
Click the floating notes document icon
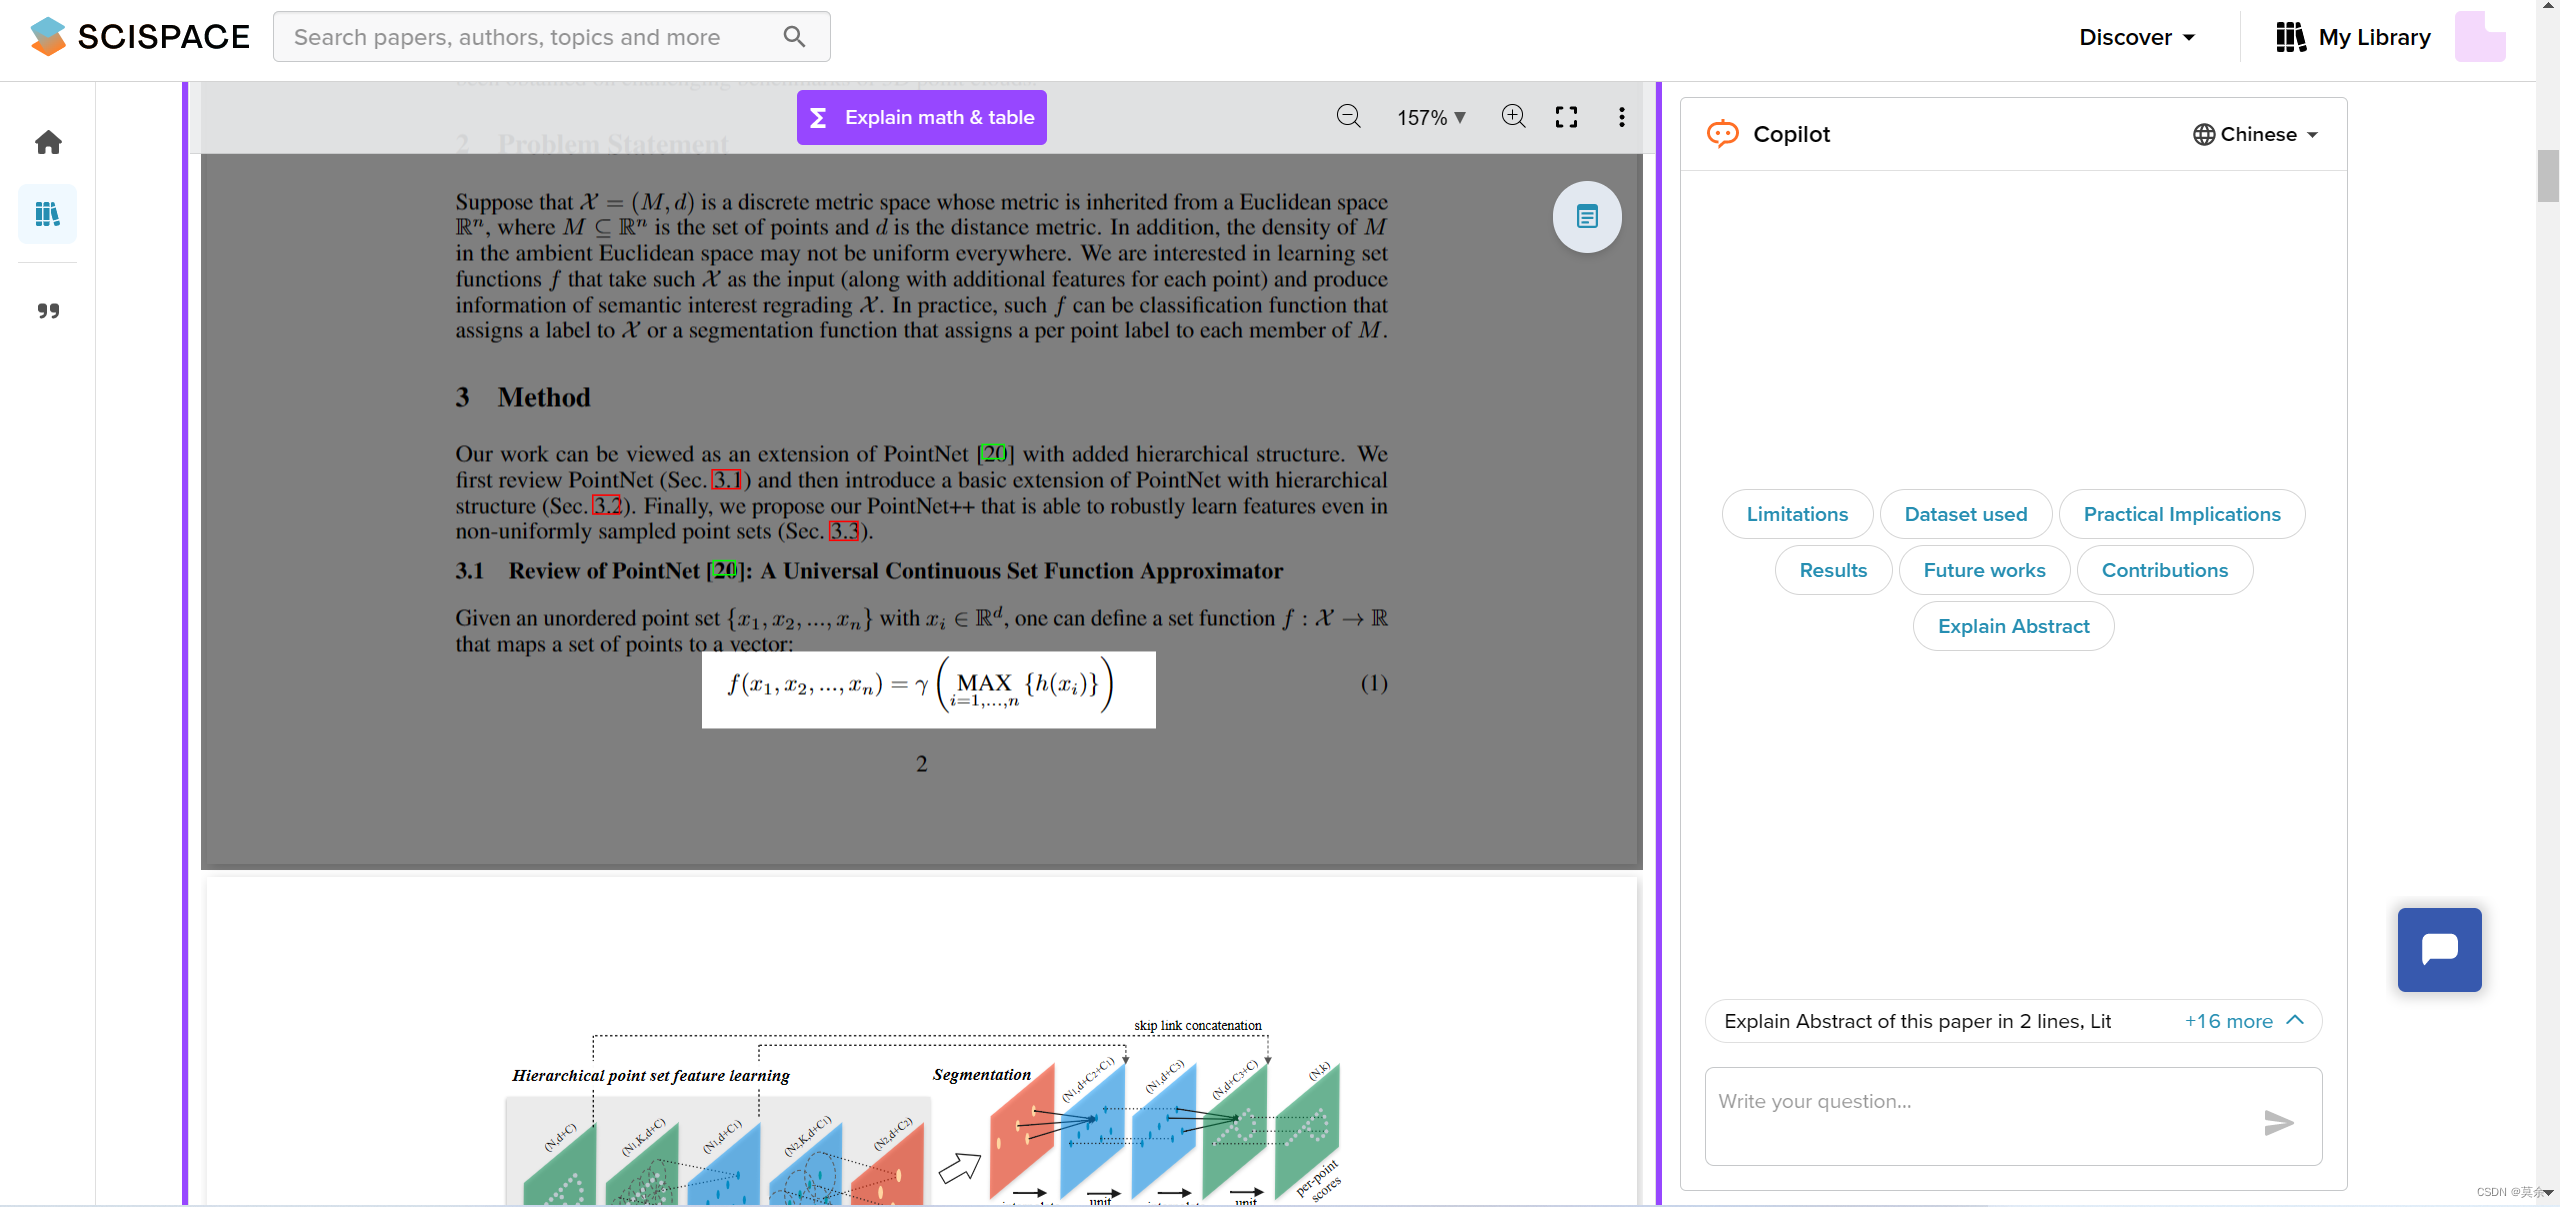1587,217
